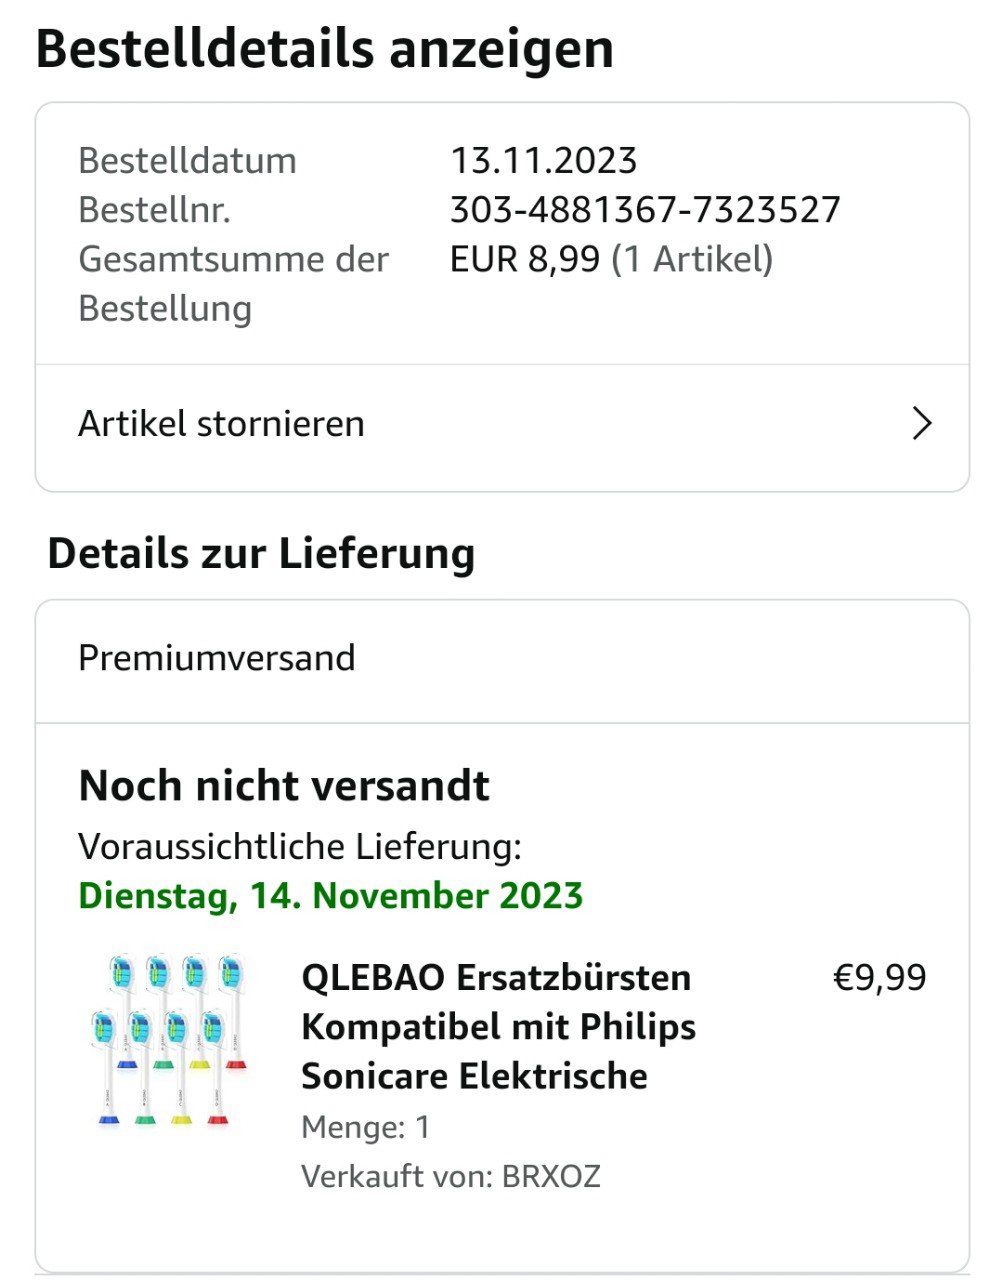Tap the (1 Artikel) item count

pyautogui.click(x=692, y=259)
